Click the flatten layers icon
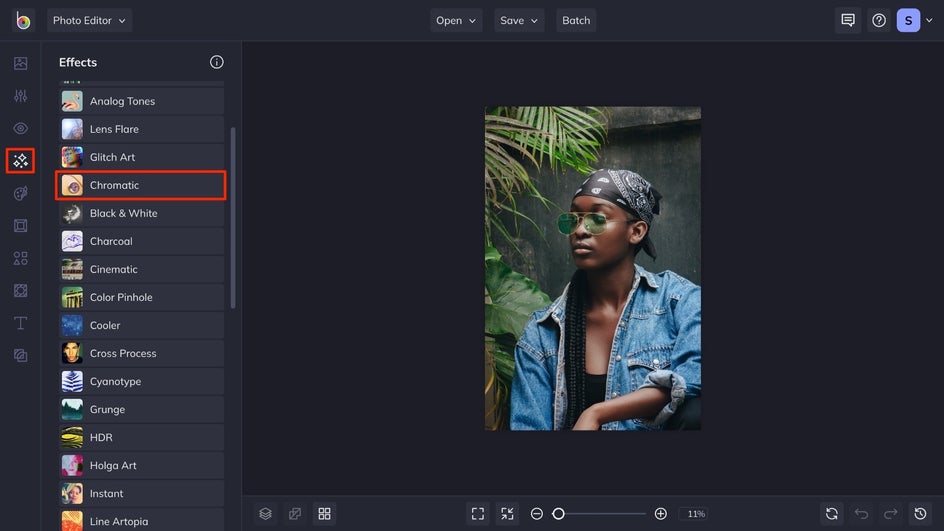 pos(295,514)
